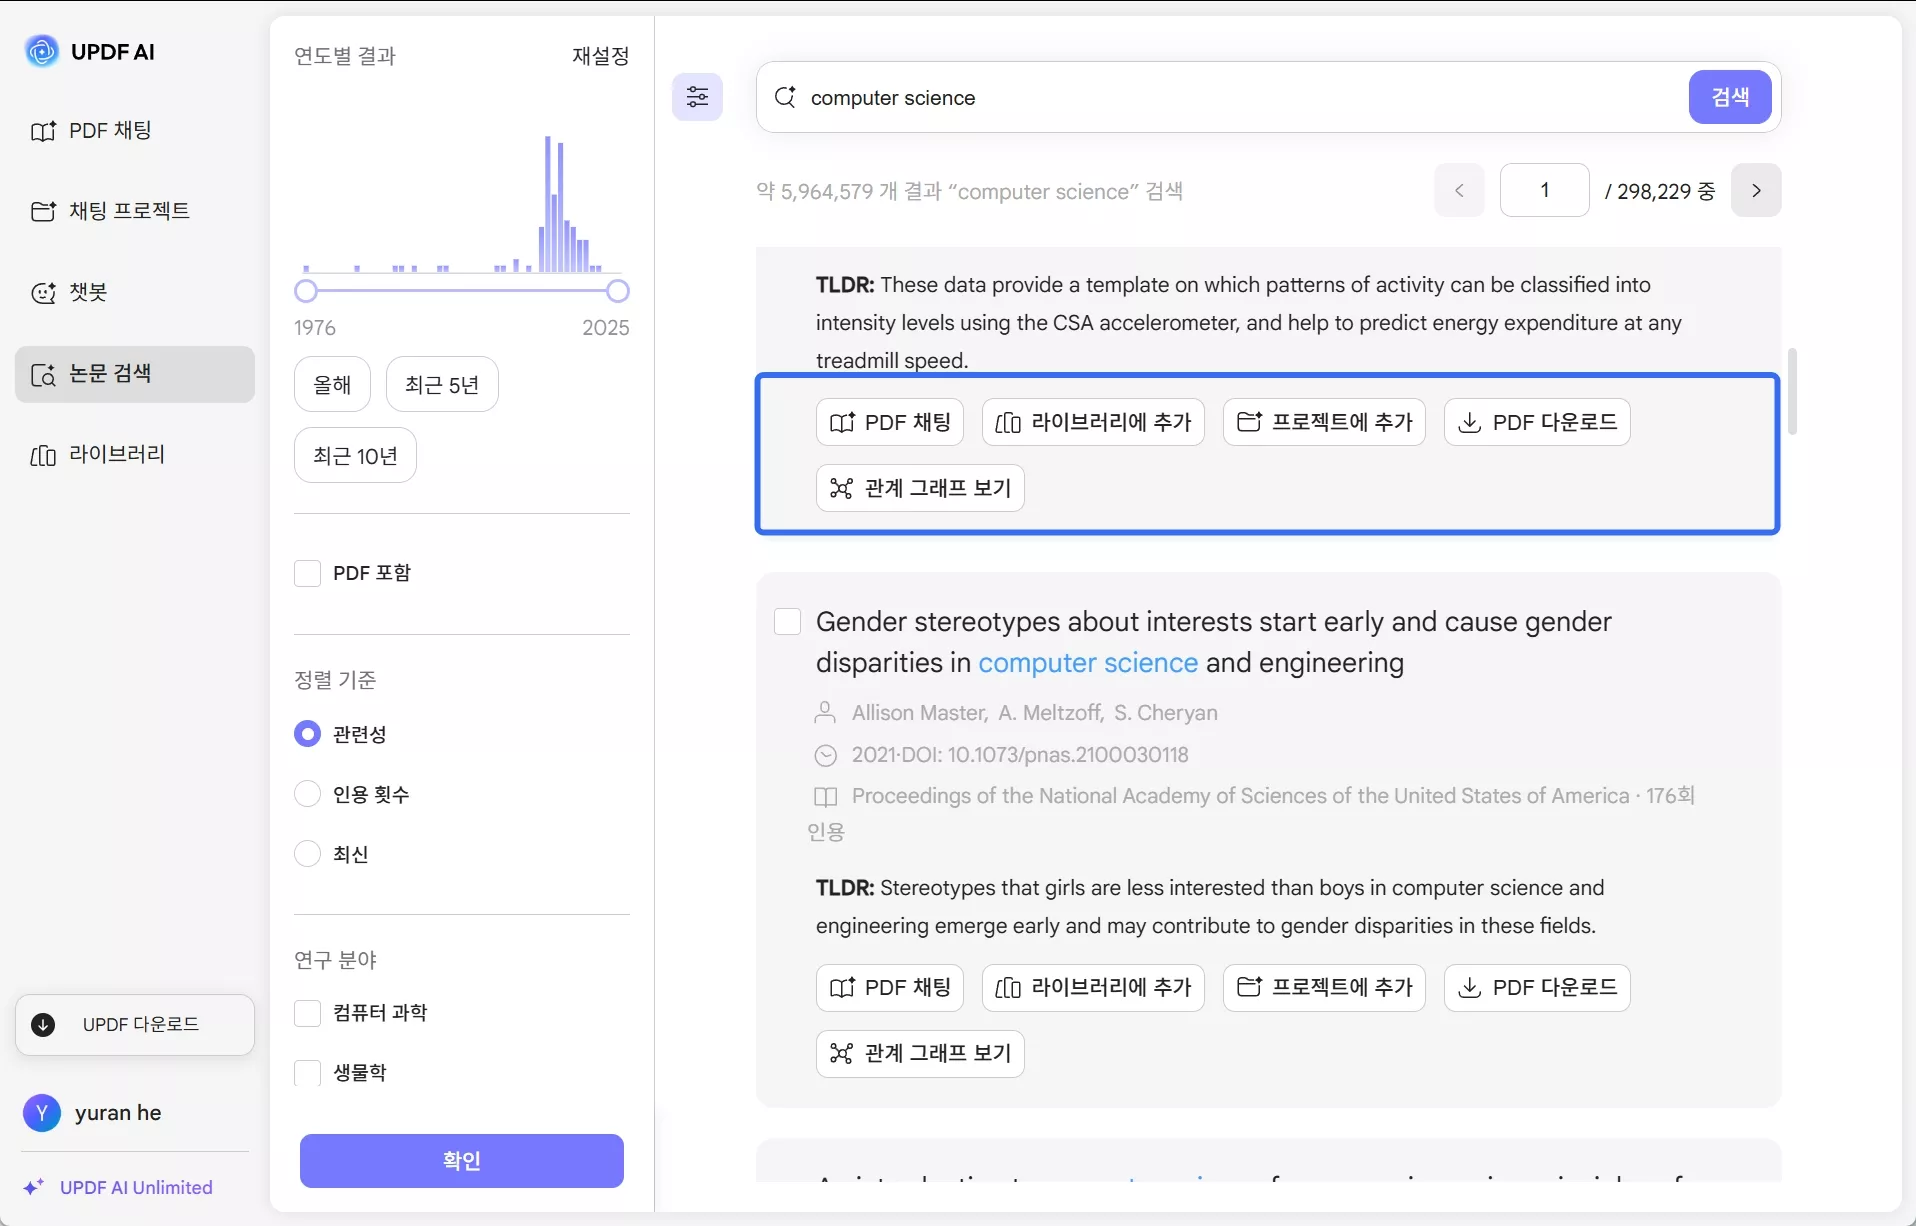The height and width of the screenshot is (1226, 1916).
Task: Click the UPDF AI logo icon
Action: pos(42,51)
